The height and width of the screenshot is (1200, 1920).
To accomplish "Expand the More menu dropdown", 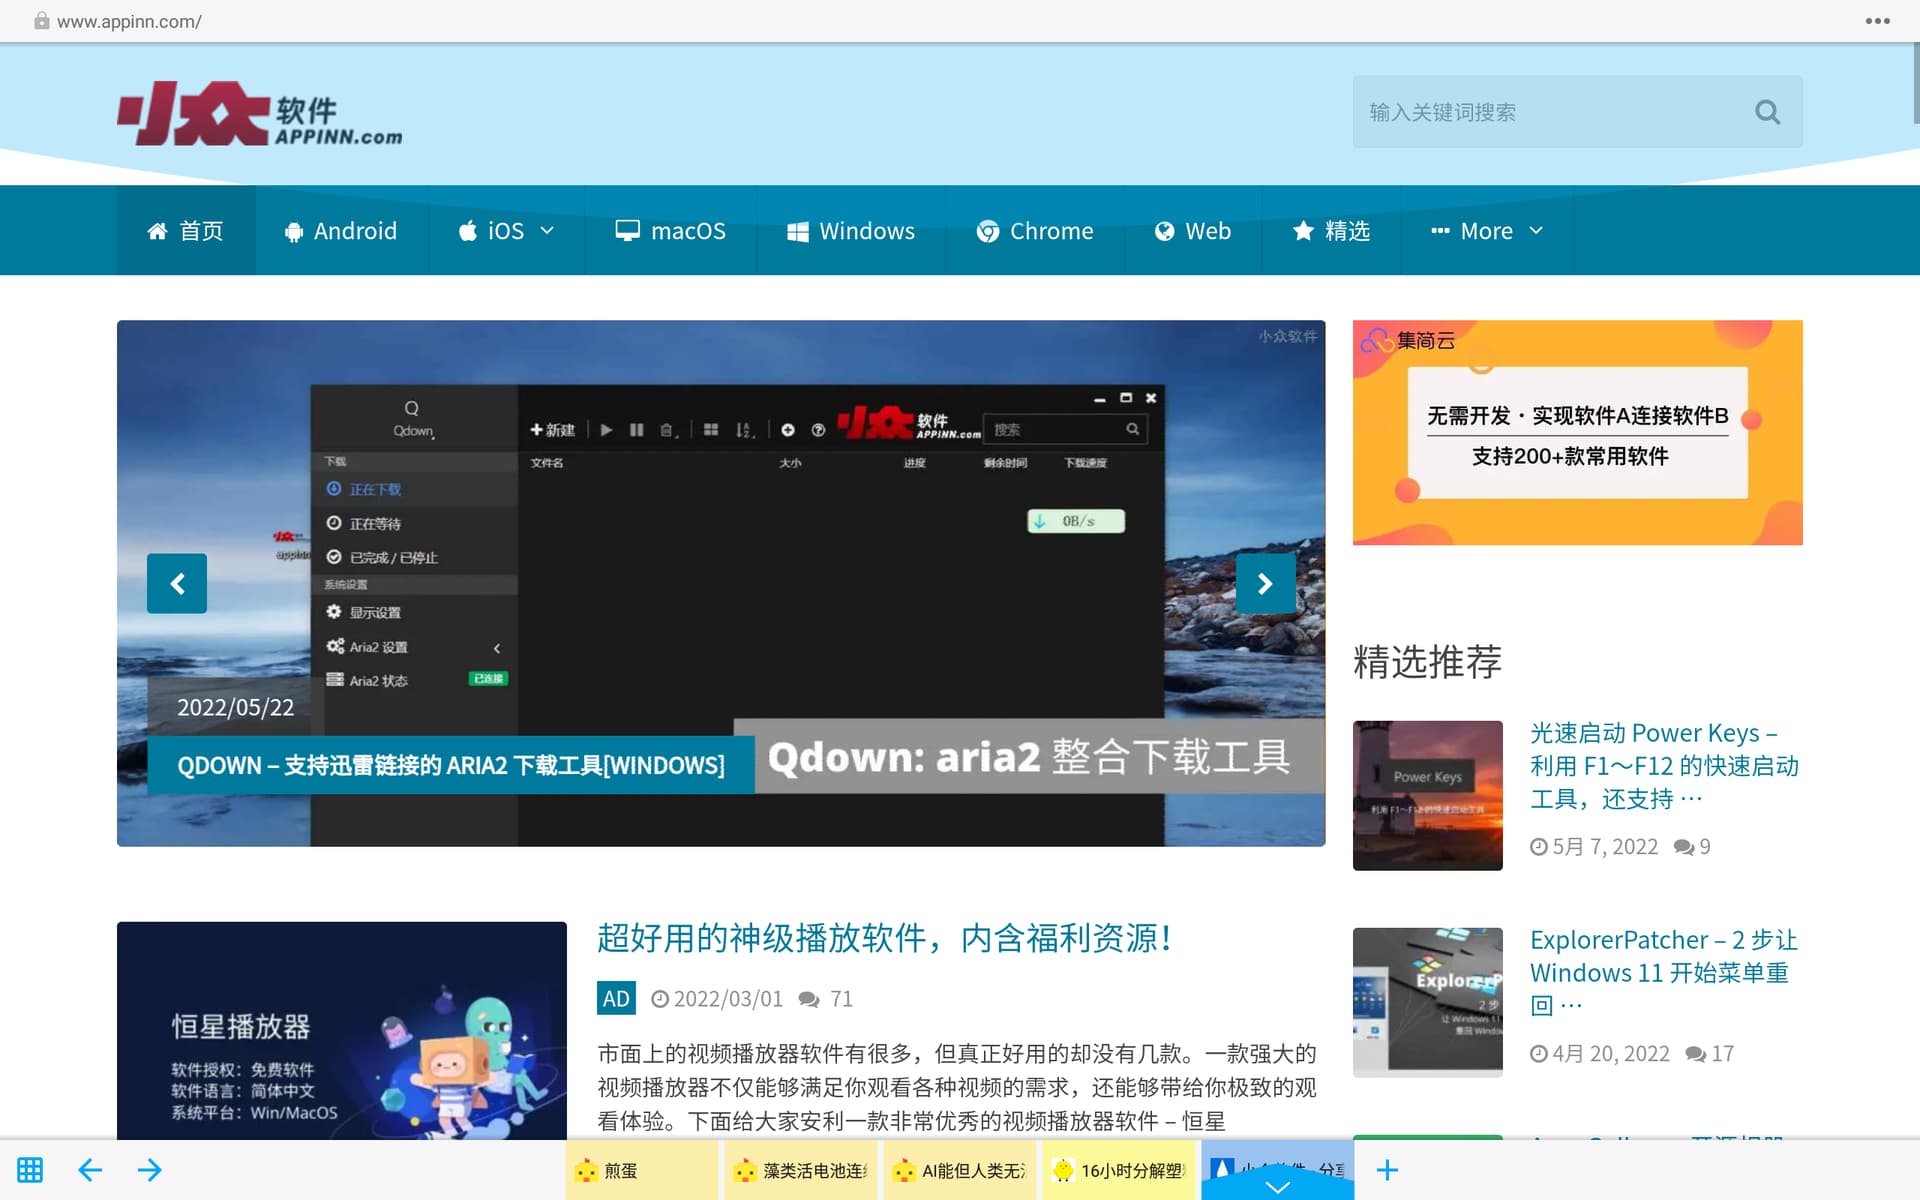I will point(1486,231).
